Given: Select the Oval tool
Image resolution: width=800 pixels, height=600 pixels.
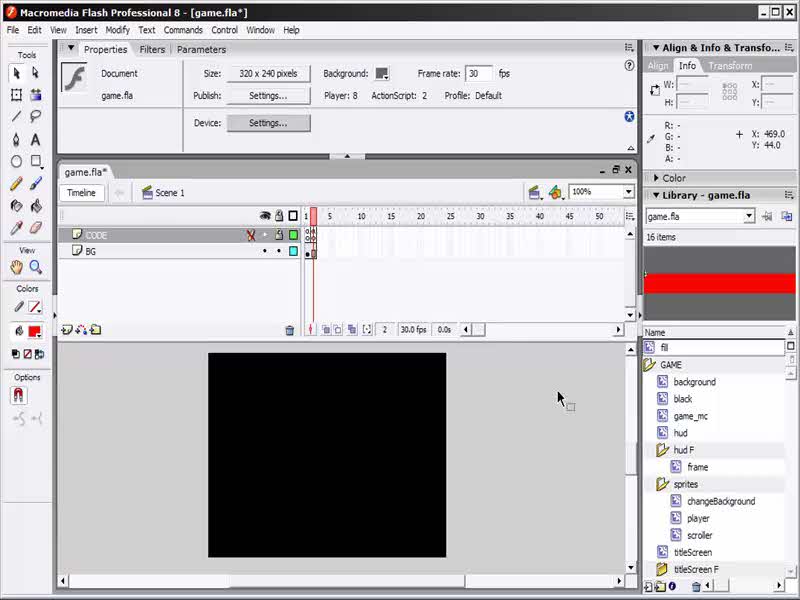Looking at the screenshot, I should click(x=16, y=161).
